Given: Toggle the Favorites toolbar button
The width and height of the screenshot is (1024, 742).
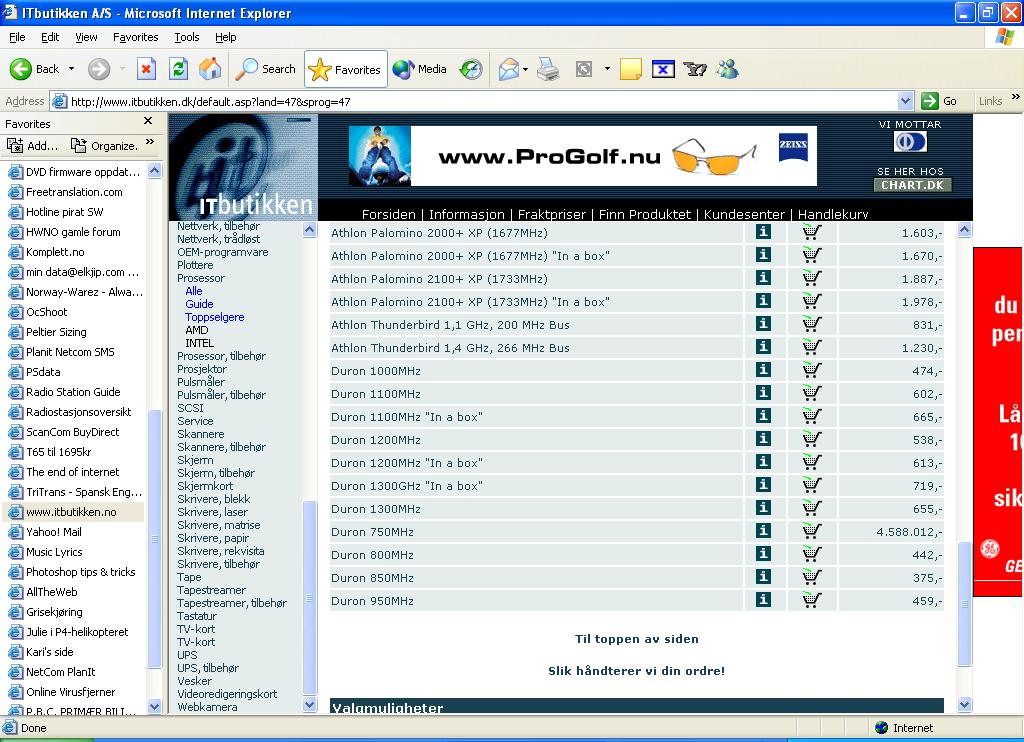Looking at the screenshot, I should point(345,69).
